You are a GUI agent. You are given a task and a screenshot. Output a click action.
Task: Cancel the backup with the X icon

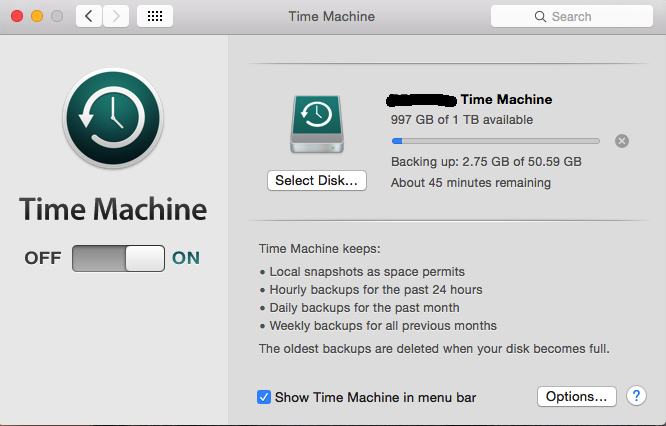tap(622, 141)
